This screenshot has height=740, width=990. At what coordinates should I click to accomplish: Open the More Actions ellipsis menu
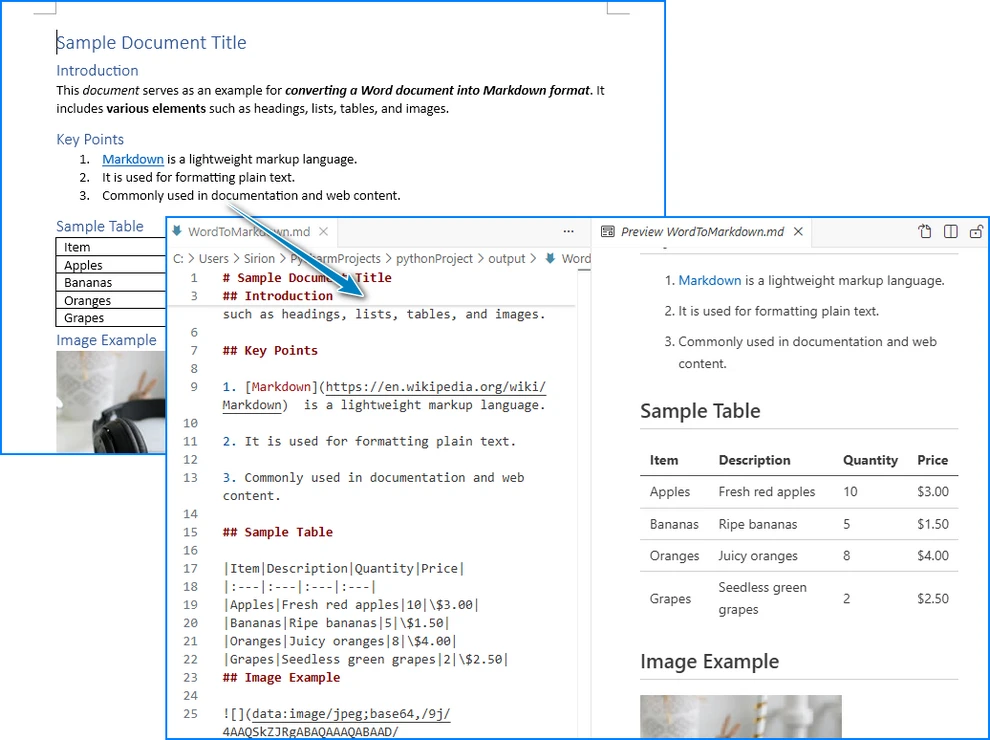(568, 231)
